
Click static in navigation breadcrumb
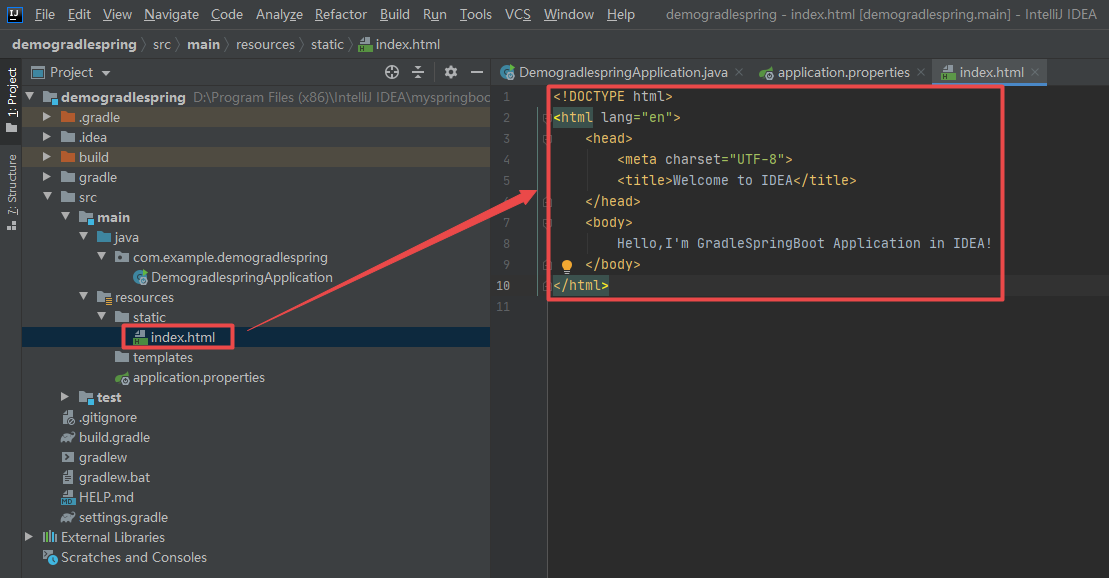327,44
